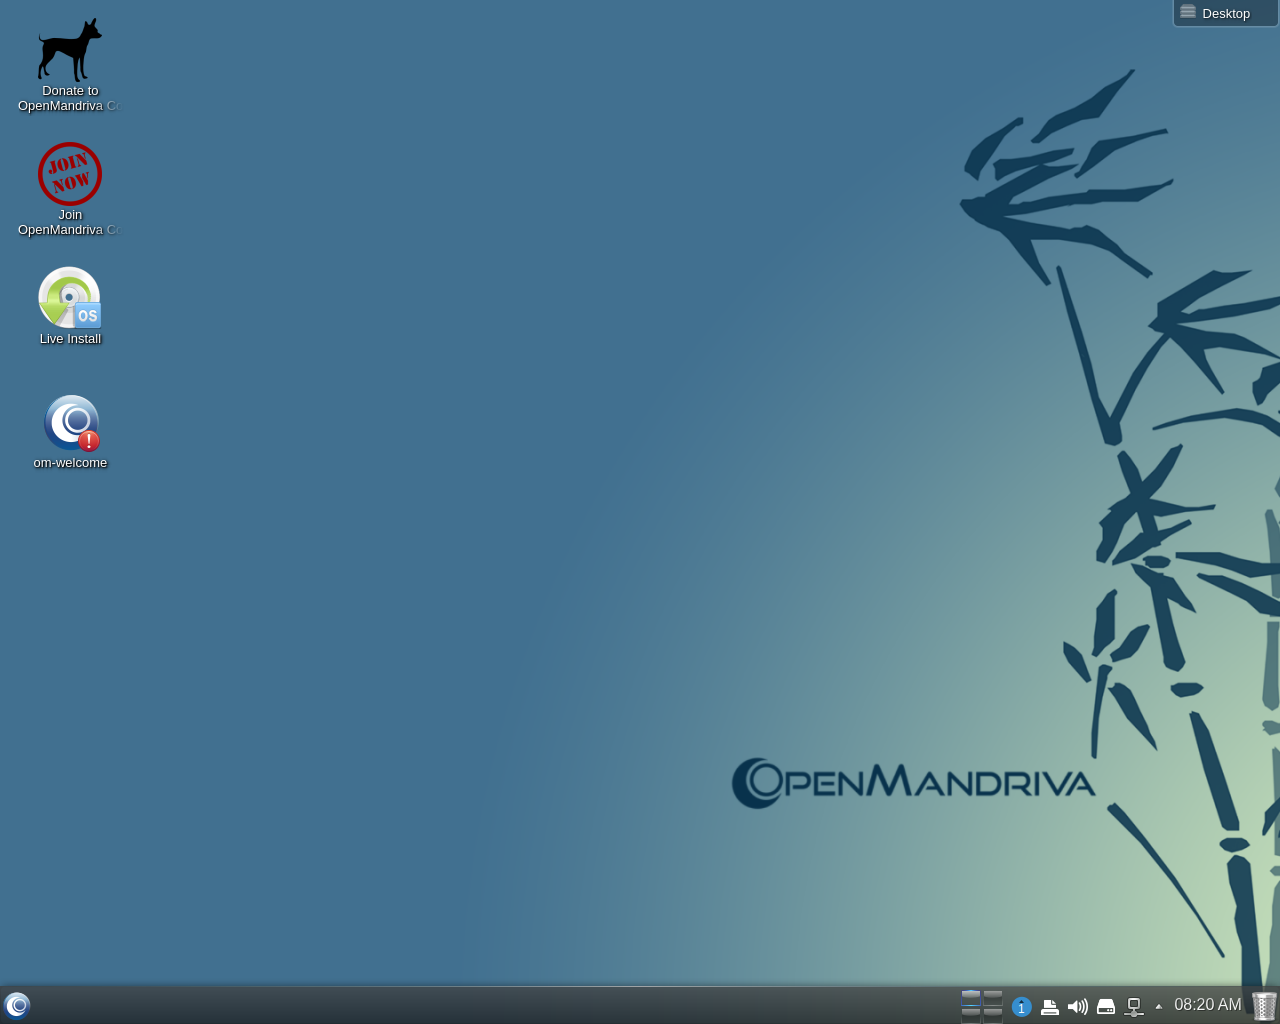This screenshot has height=1024, width=1280.
Task: Open the device notifier drive icon
Action: click(1105, 1007)
